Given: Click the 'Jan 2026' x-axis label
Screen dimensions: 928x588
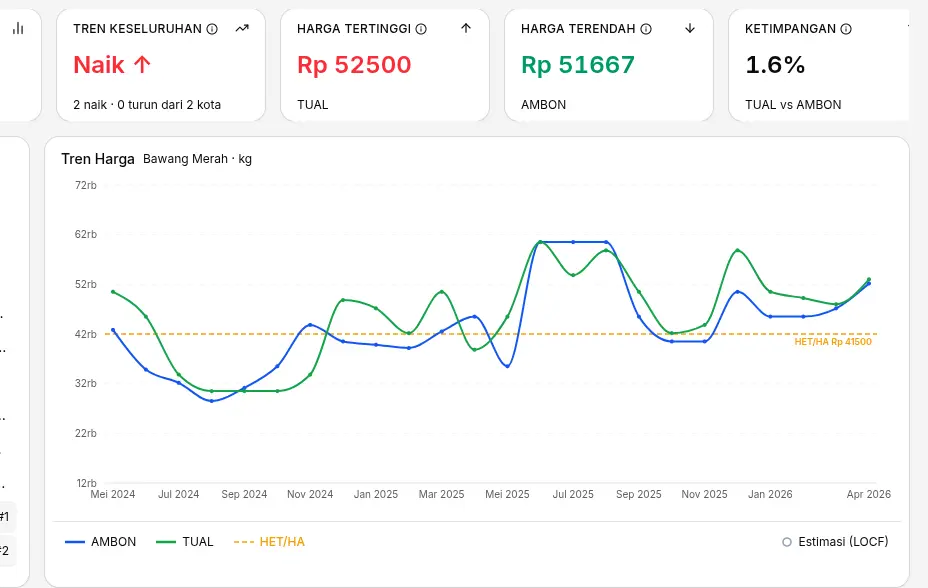Looking at the screenshot, I should coord(770,495).
